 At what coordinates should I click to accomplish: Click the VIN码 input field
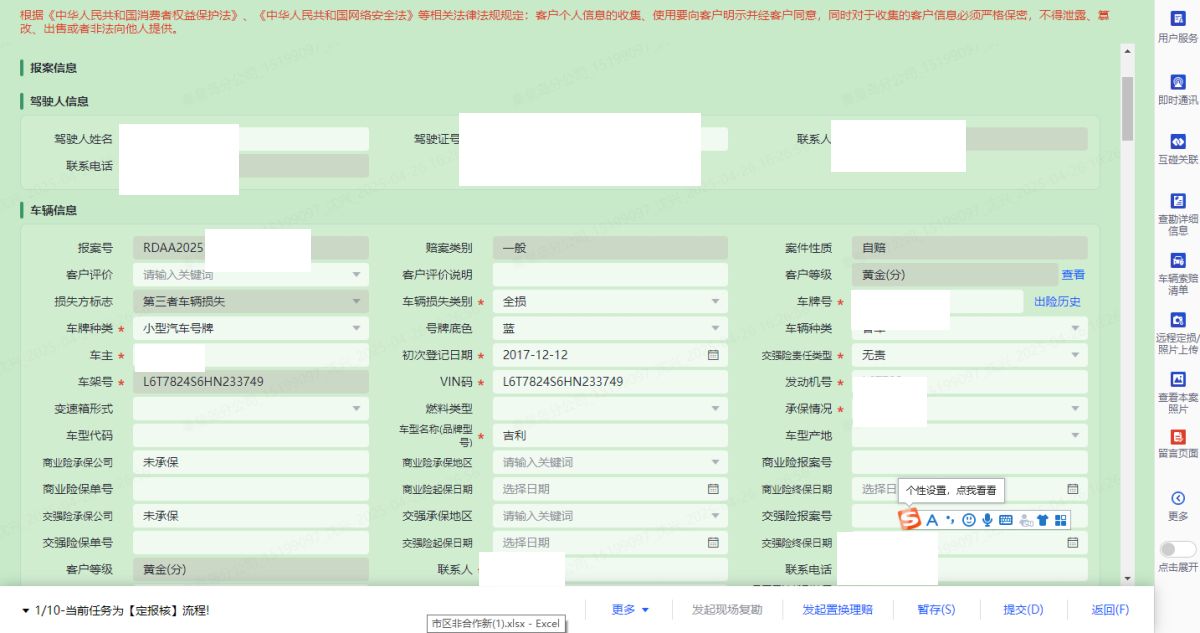click(610, 382)
